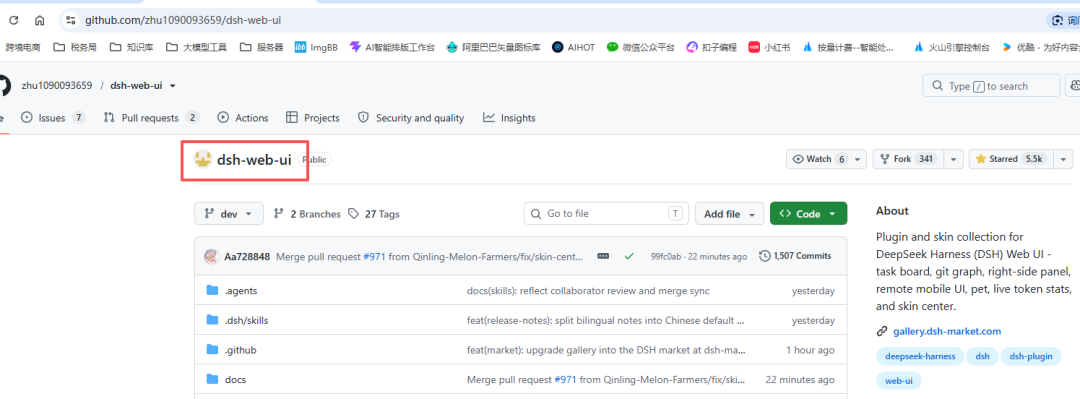Switch to the Actions tab

pos(243,118)
